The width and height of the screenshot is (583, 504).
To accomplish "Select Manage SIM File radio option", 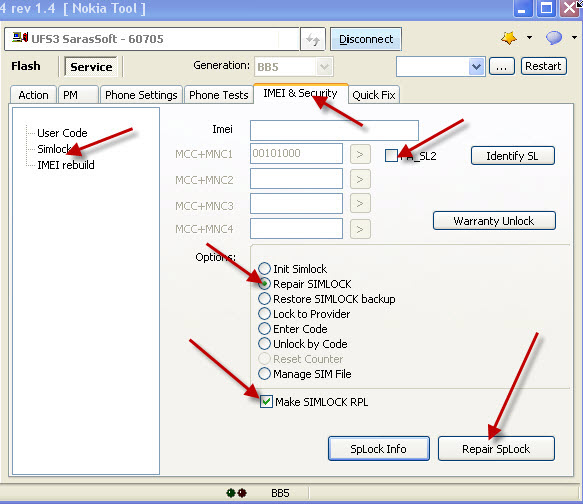I will click(264, 374).
